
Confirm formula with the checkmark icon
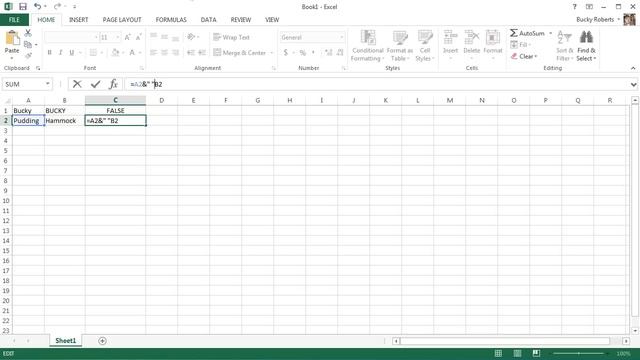[x=96, y=84]
